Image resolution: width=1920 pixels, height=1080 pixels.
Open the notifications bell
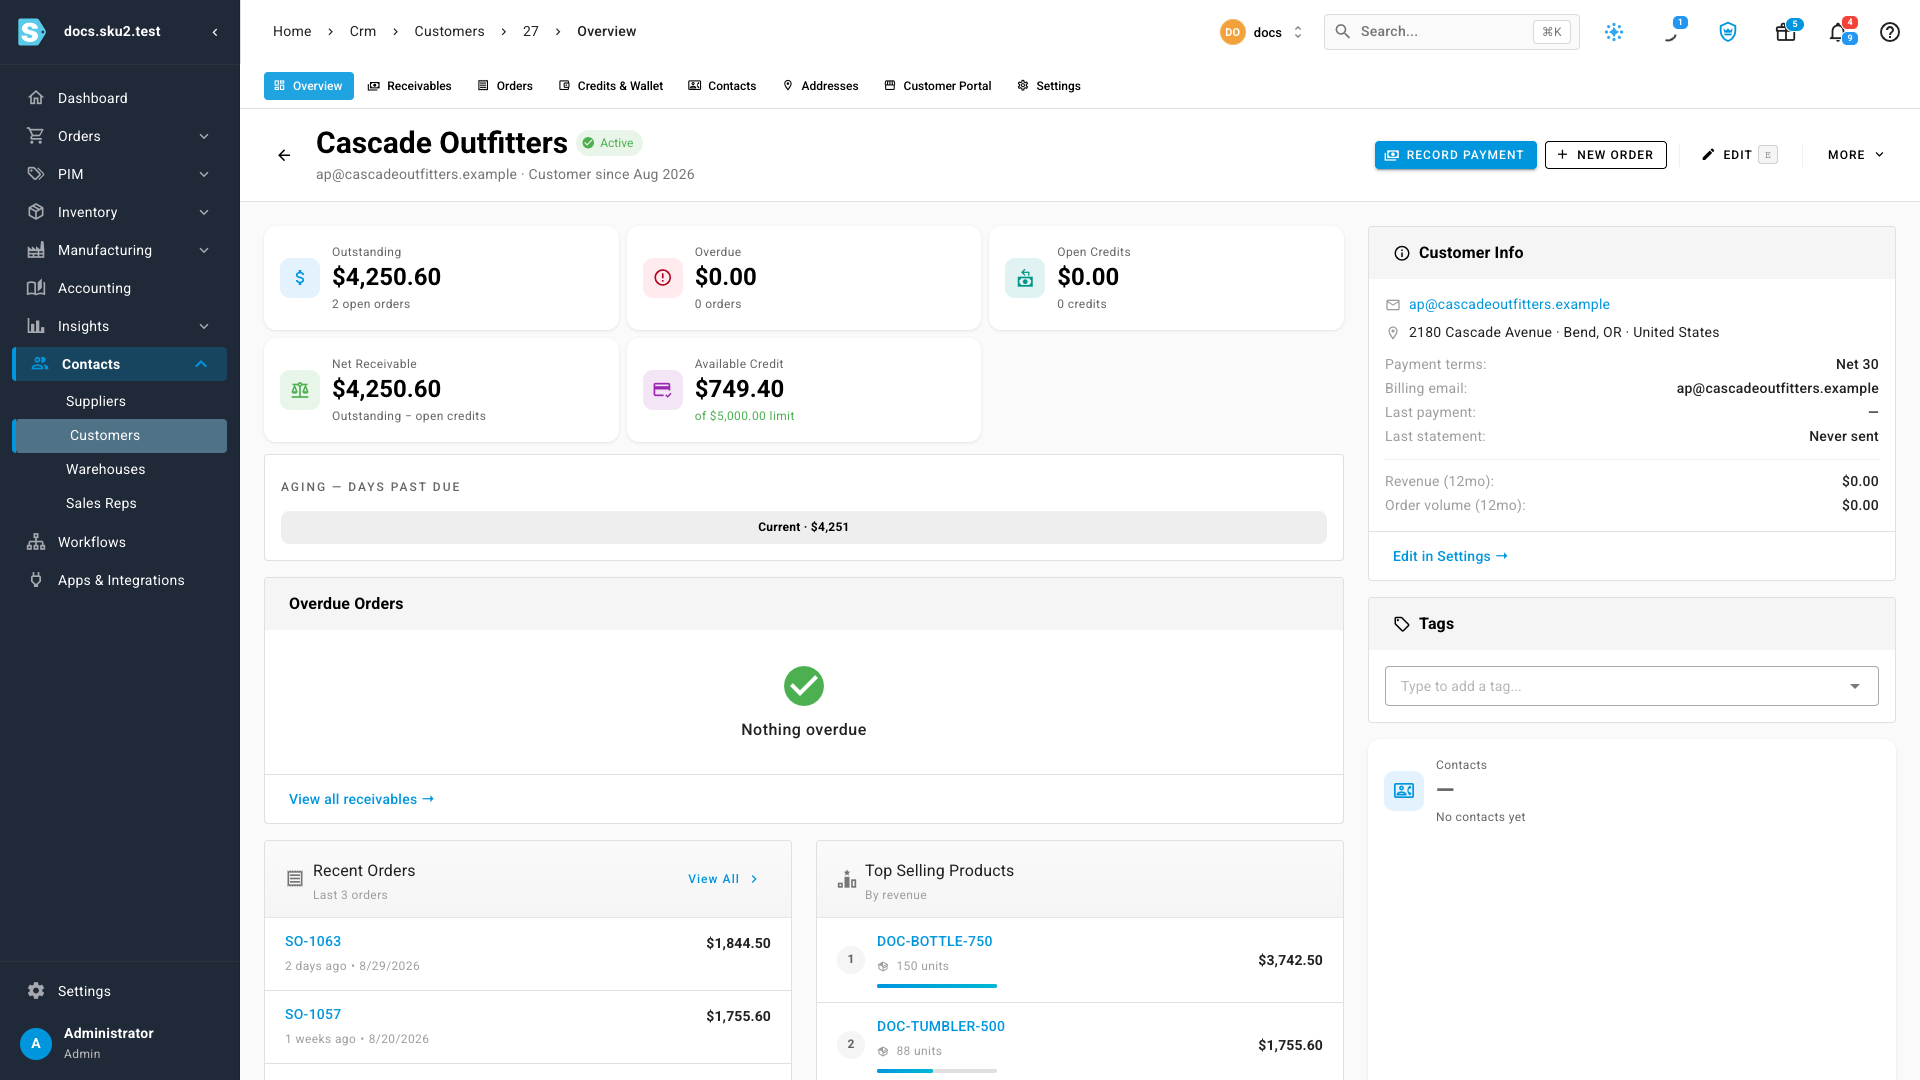pos(1838,32)
